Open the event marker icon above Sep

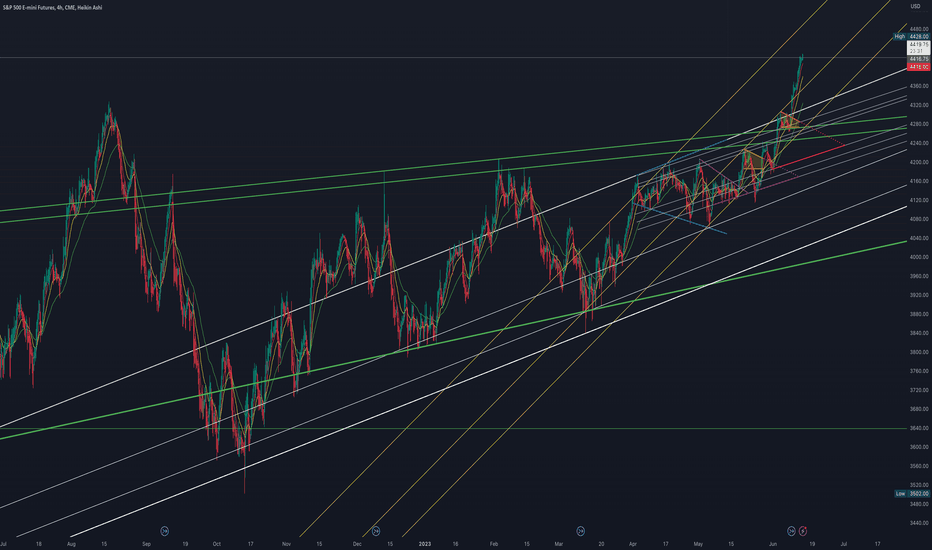(x=165, y=531)
